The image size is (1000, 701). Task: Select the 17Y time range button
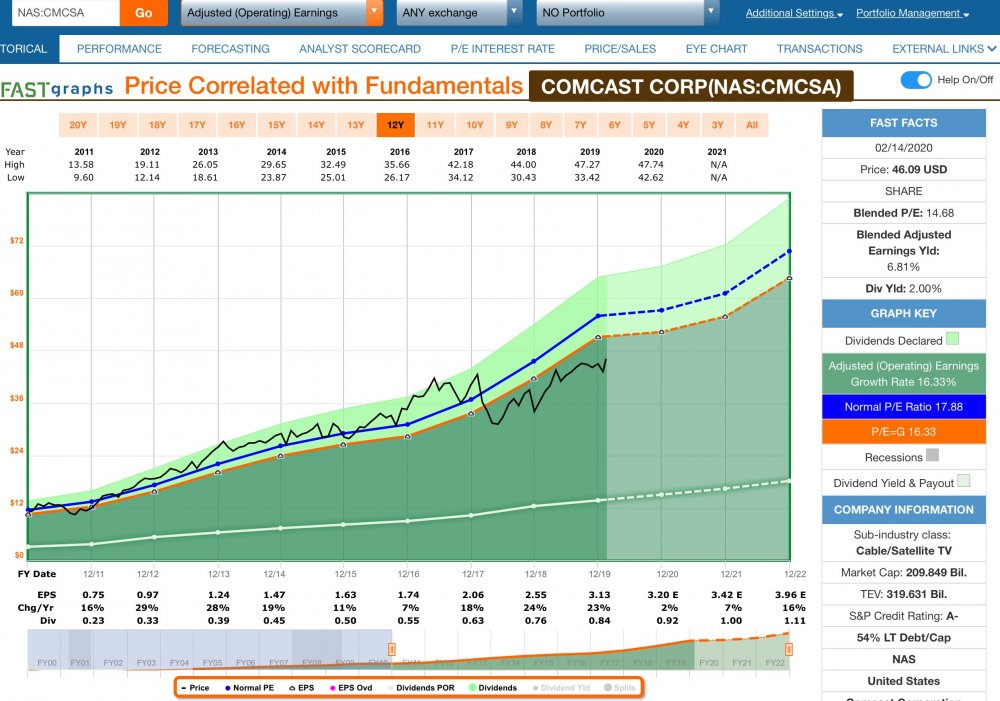[x=197, y=125]
